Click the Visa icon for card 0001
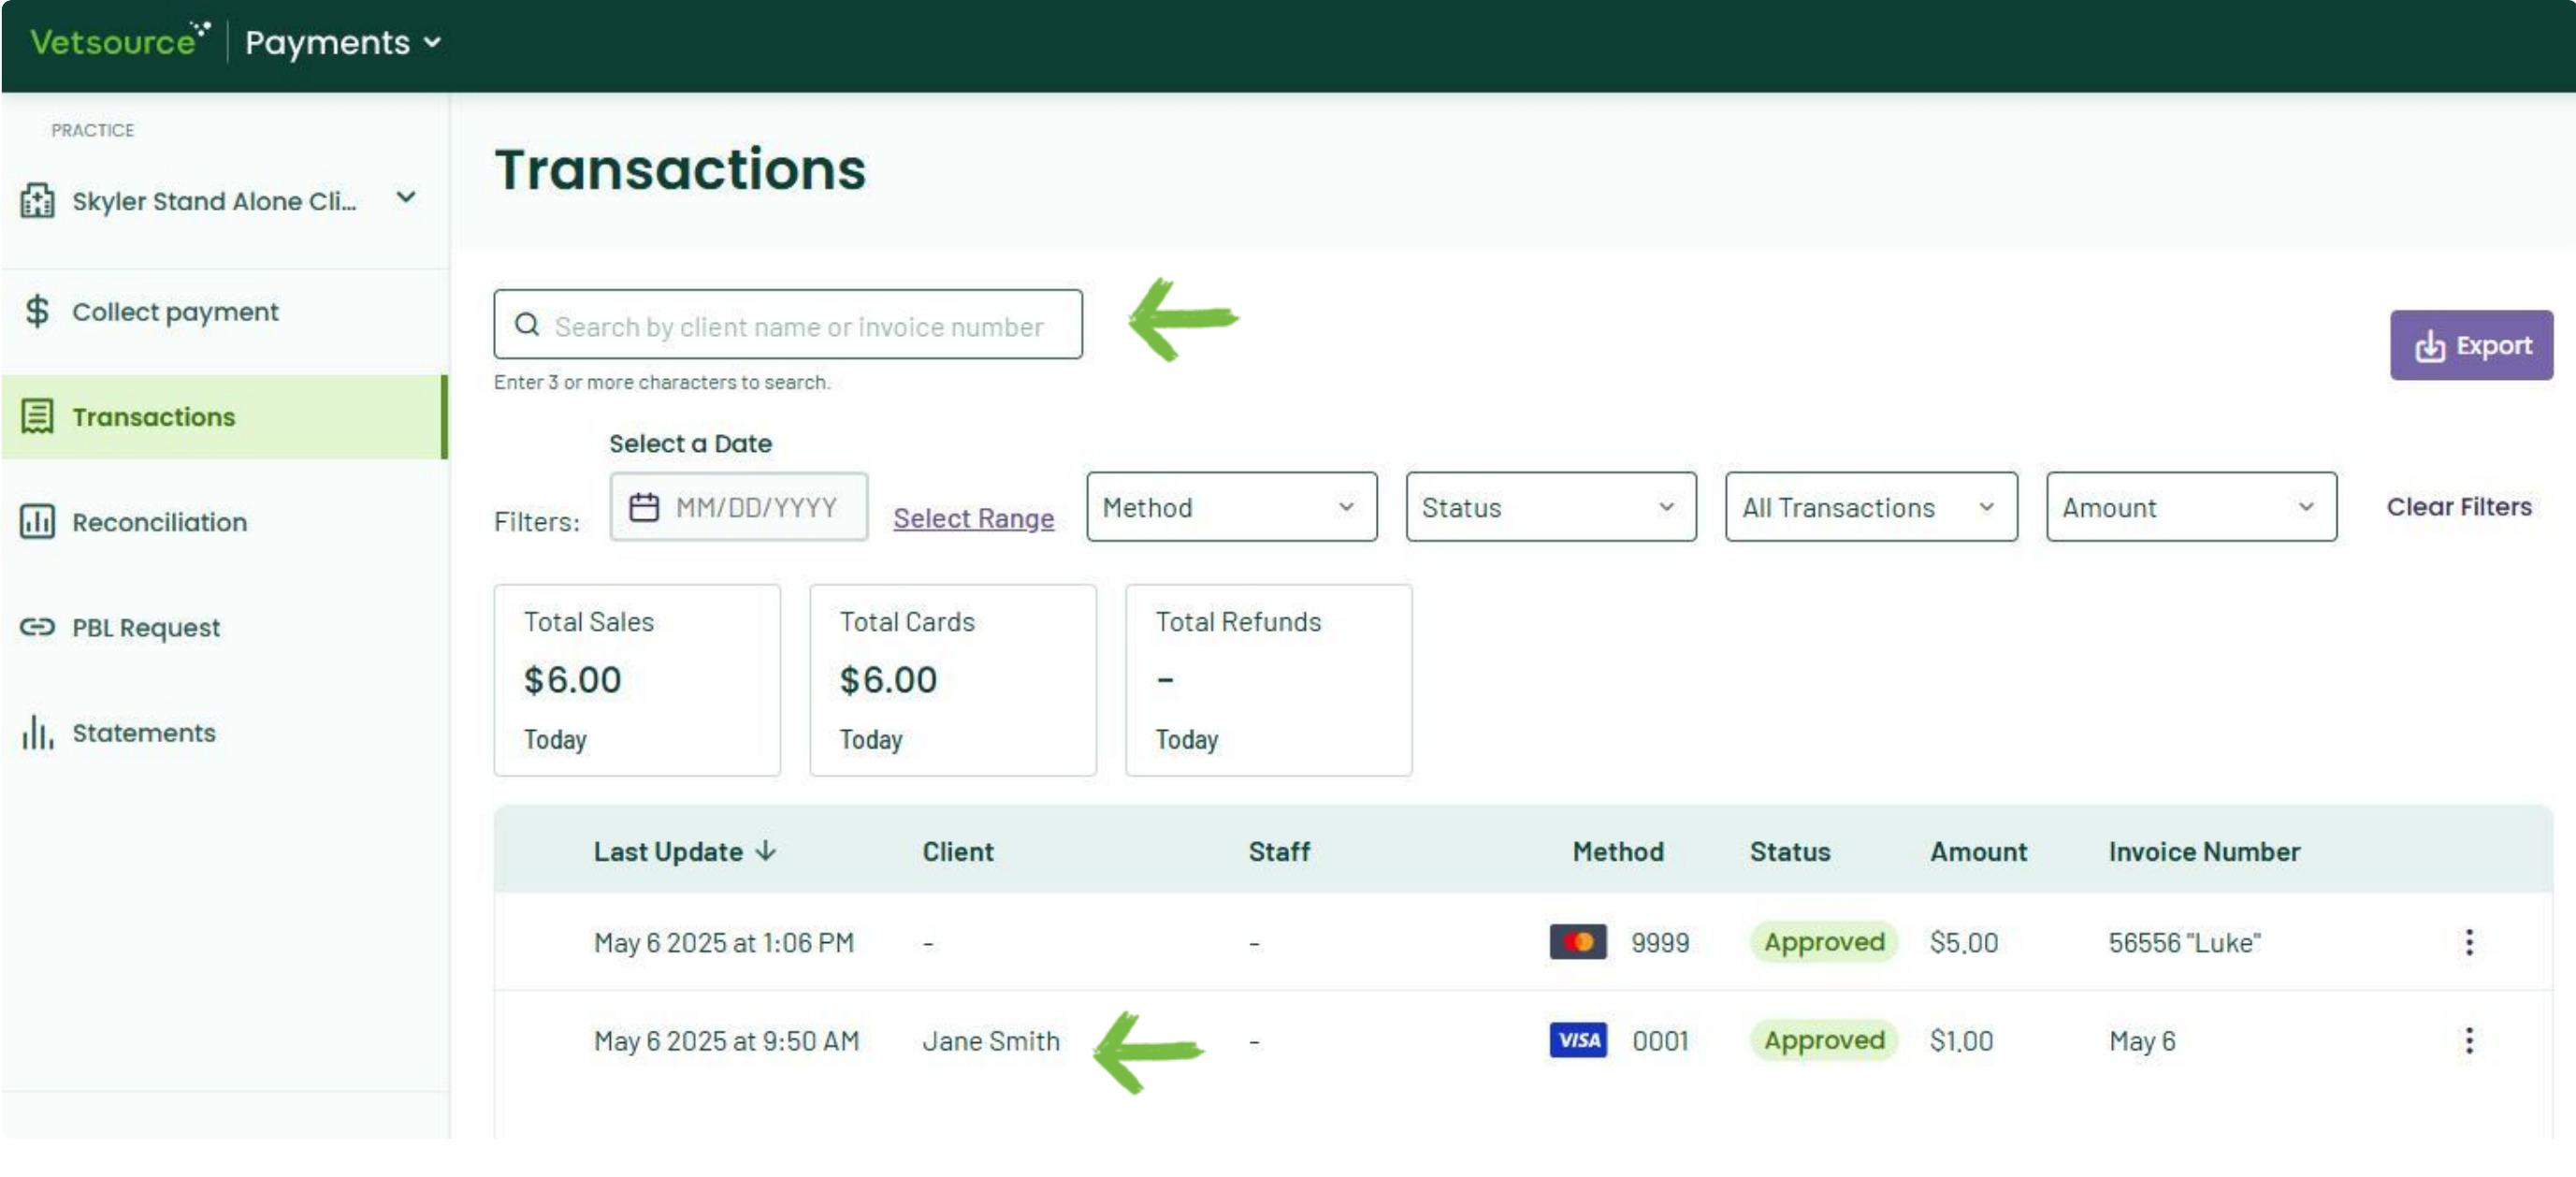 point(1578,1041)
